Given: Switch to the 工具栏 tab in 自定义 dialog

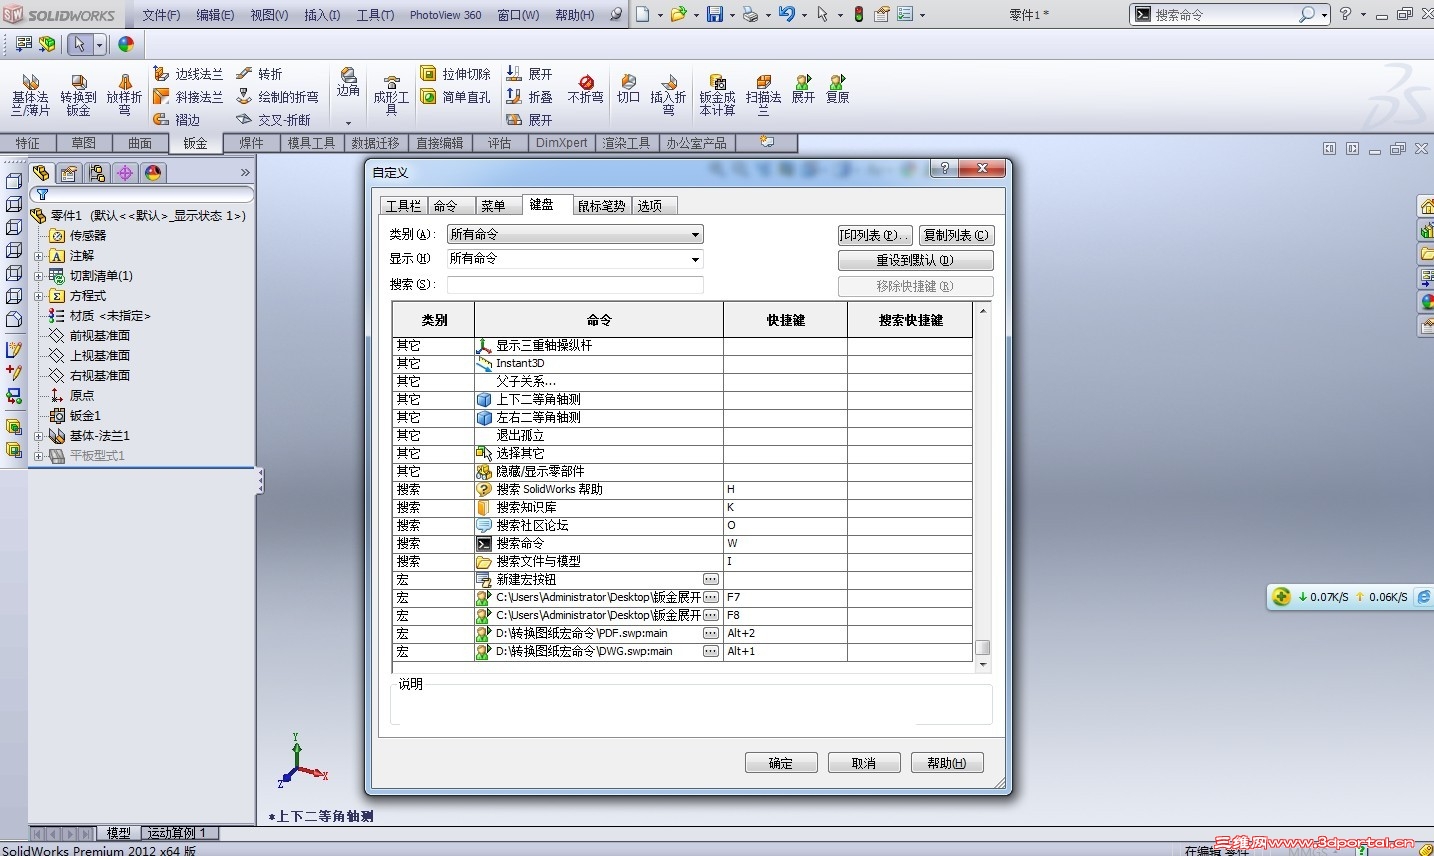Looking at the screenshot, I should [403, 206].
